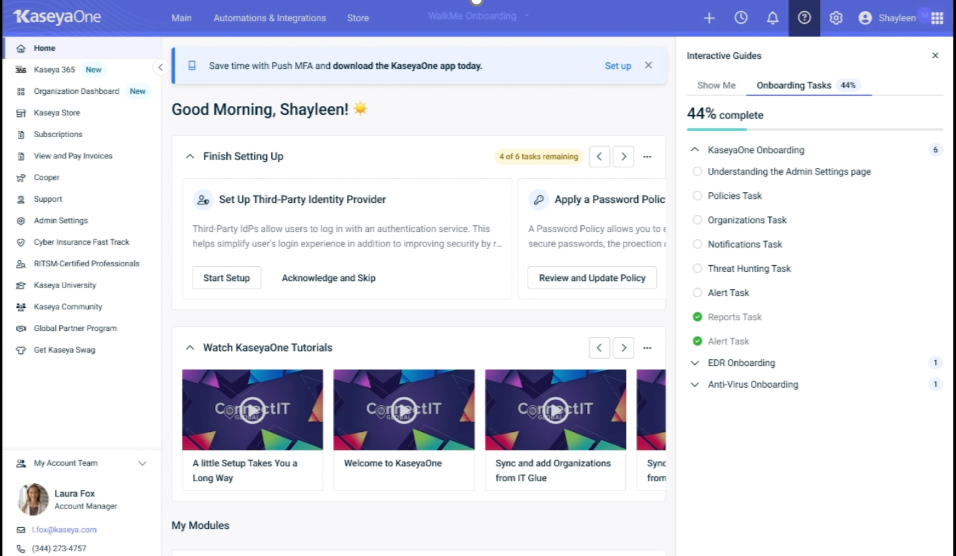Open the recent history clock icon
Image resolution: width=956 pixels, height=556 pixels.
[x=741, y=18]
